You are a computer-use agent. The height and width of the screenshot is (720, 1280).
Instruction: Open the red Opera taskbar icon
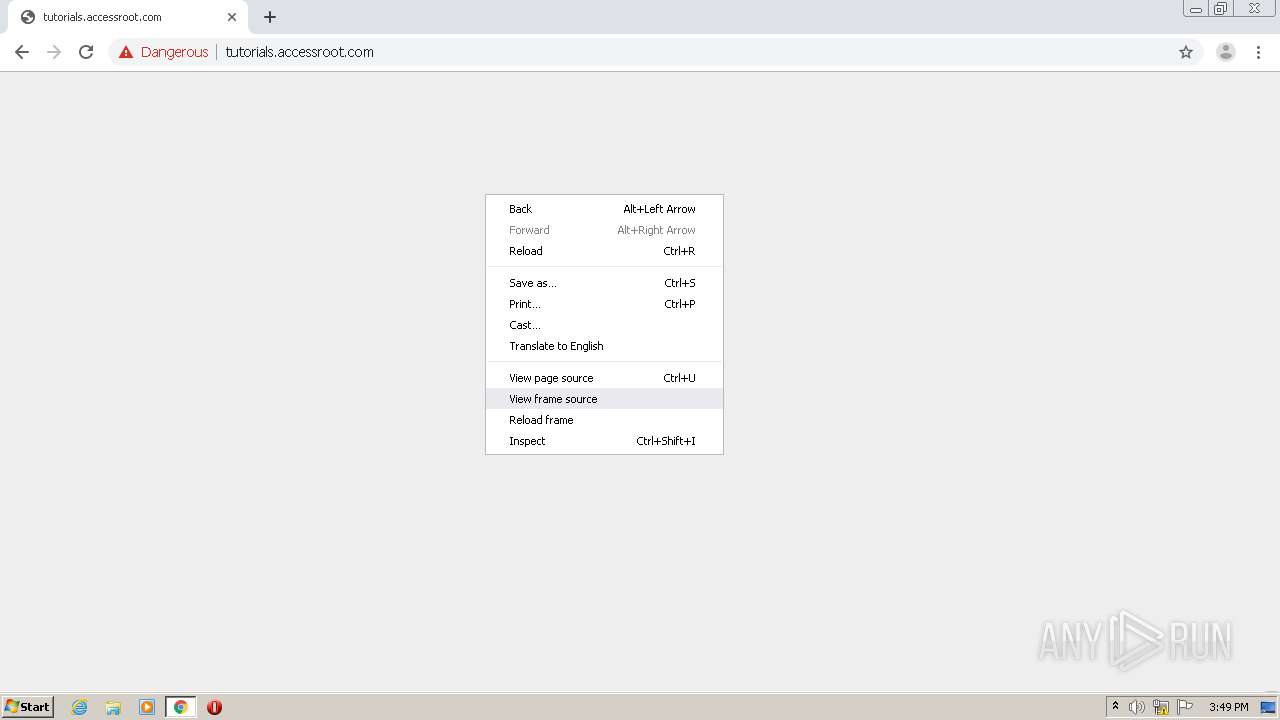pos(214,707)
